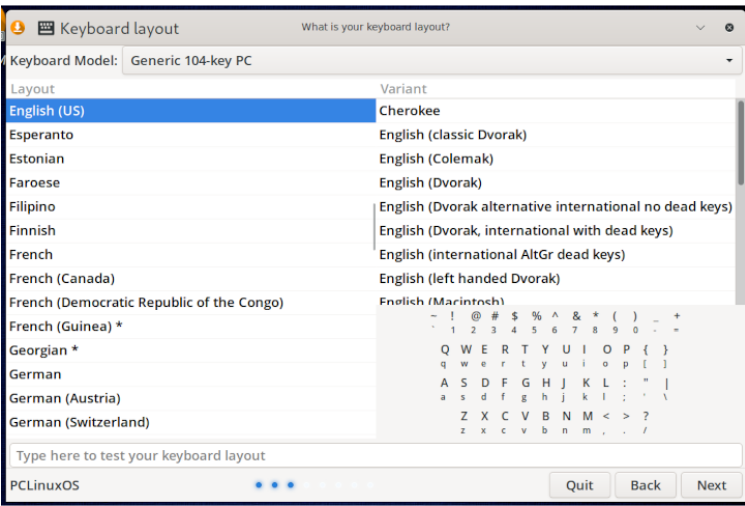The image size is (745, 506).
Task: Click the third progress step dot
Action: [x=291, y=485]
